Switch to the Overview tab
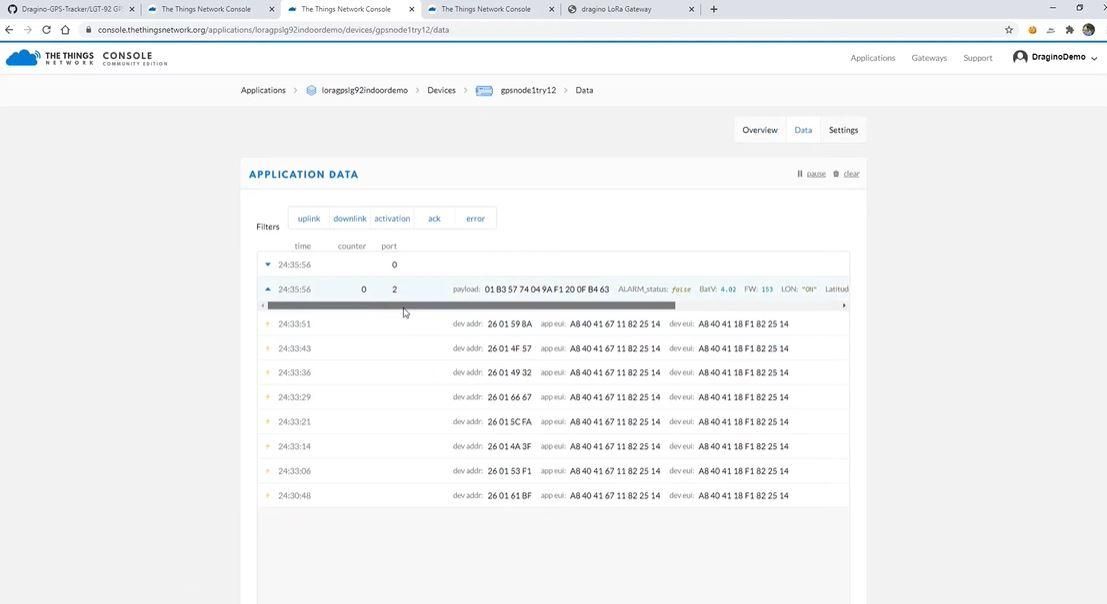This screenshot has width=1107, height=604. [760, 130]
